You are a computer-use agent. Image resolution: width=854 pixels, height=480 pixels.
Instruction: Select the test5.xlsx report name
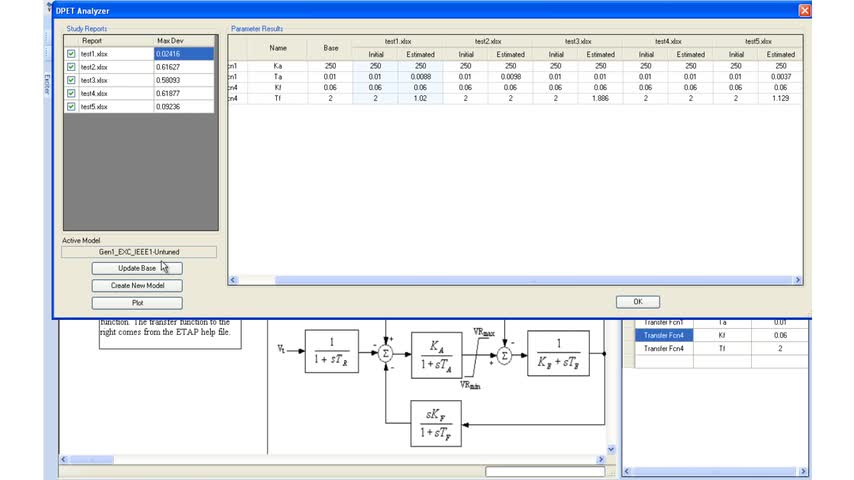116,107
